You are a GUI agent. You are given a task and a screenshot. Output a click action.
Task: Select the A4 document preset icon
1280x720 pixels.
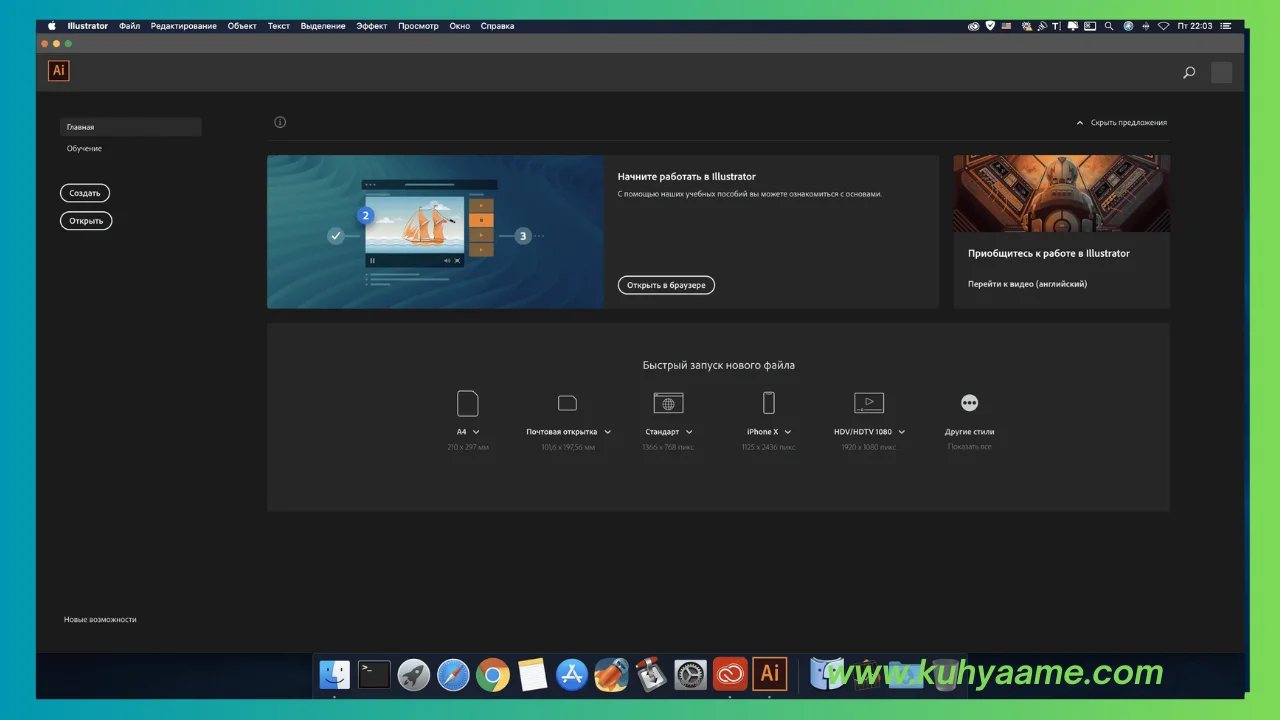click(x=467, y=403)
